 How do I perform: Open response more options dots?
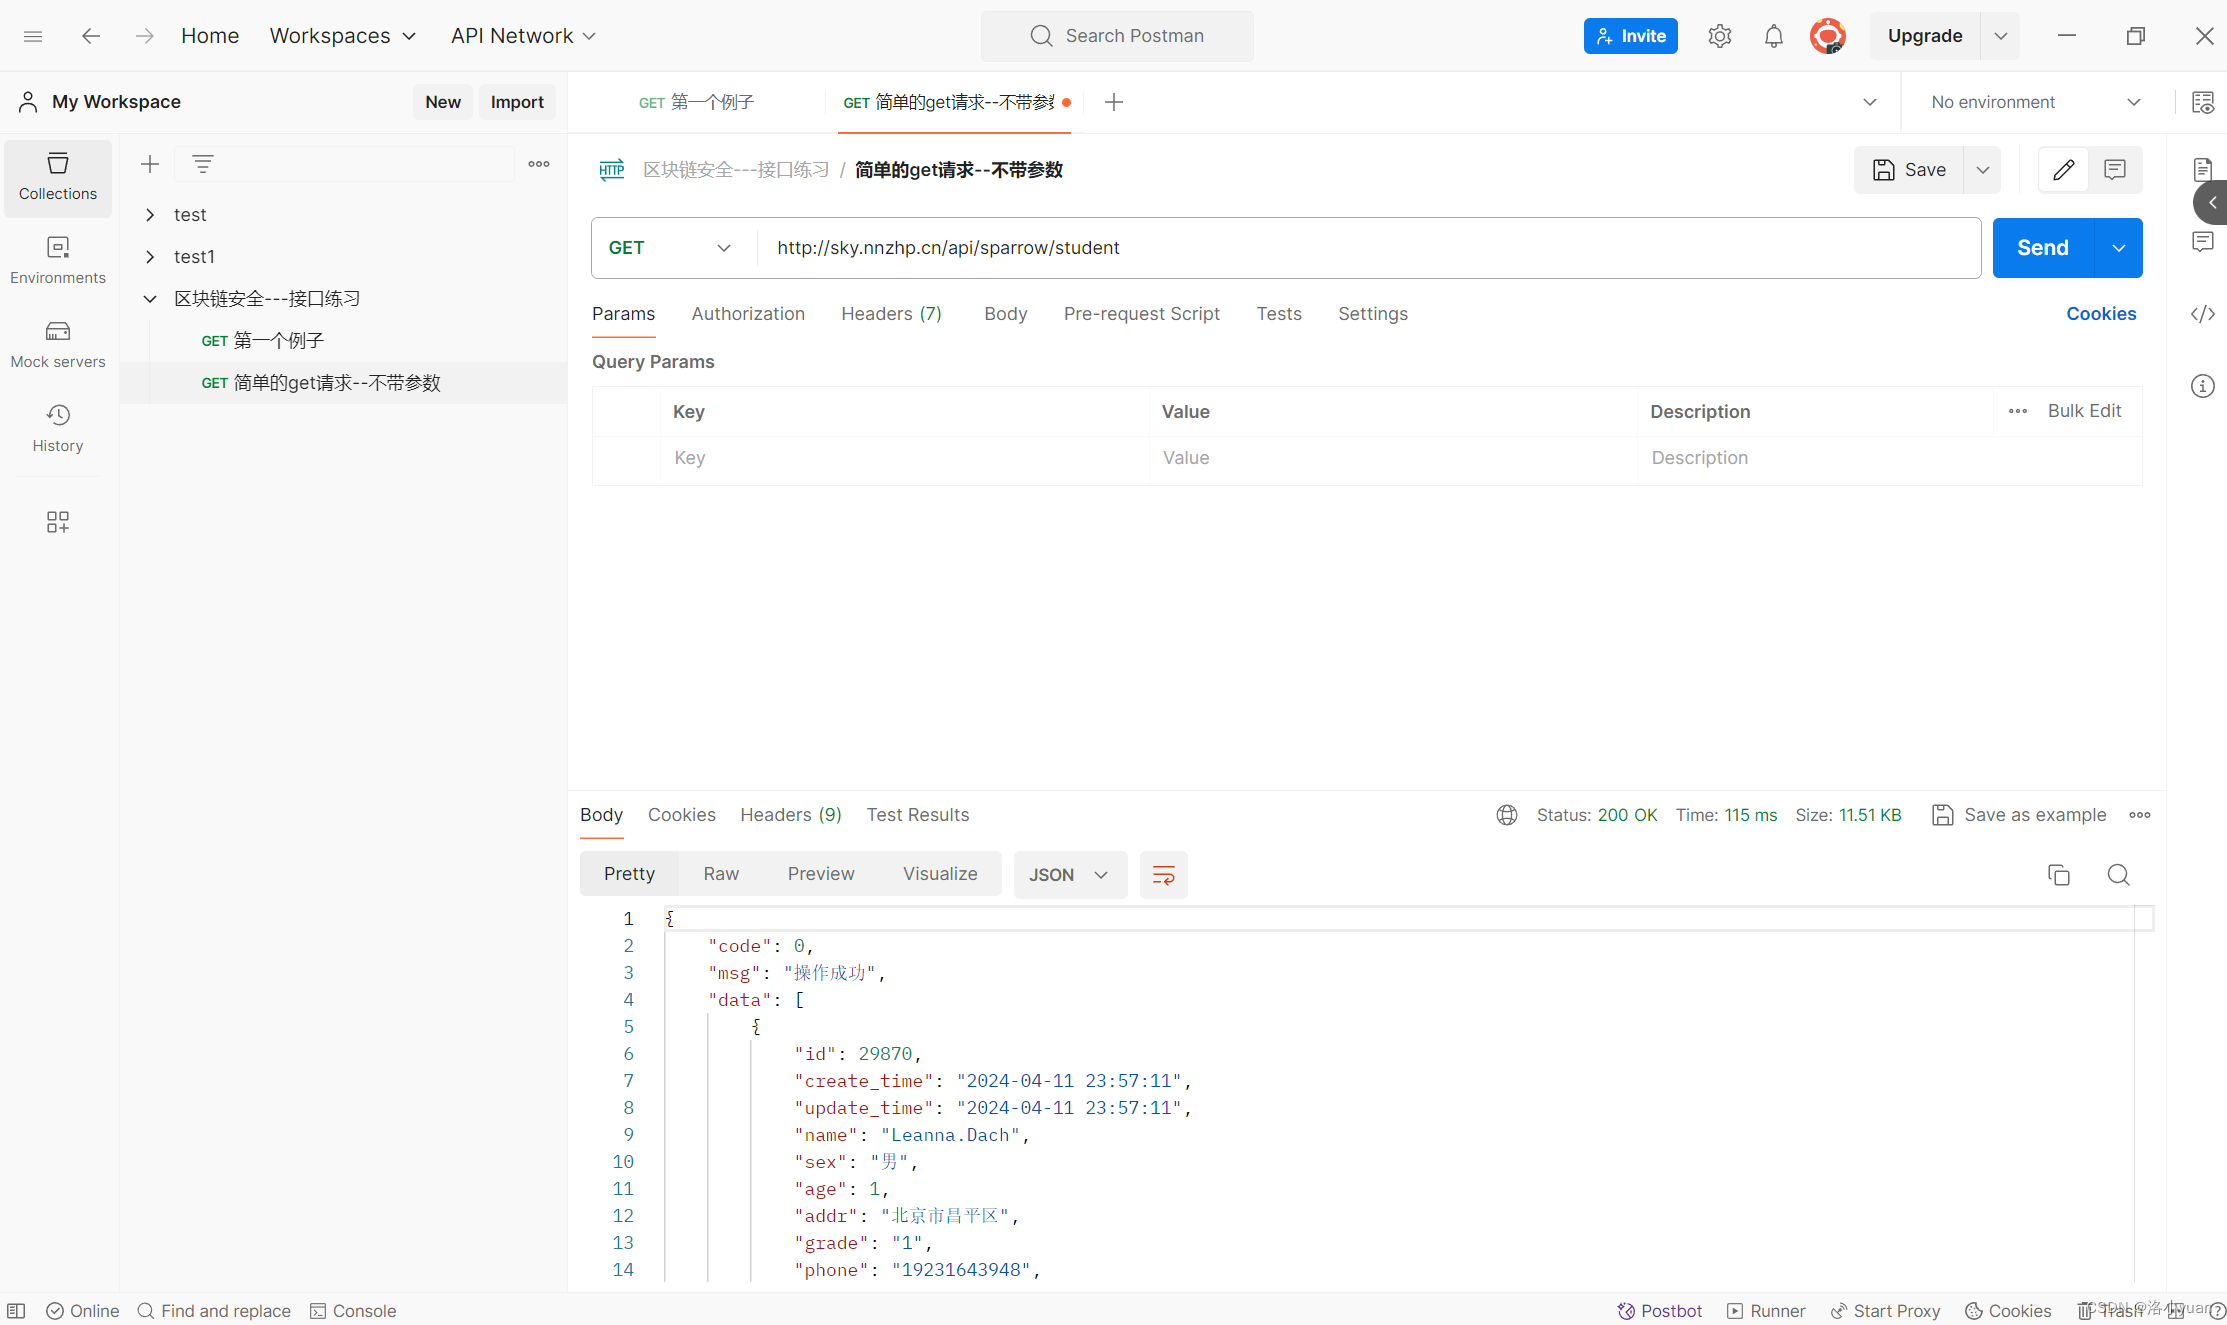coord(2140,815)
